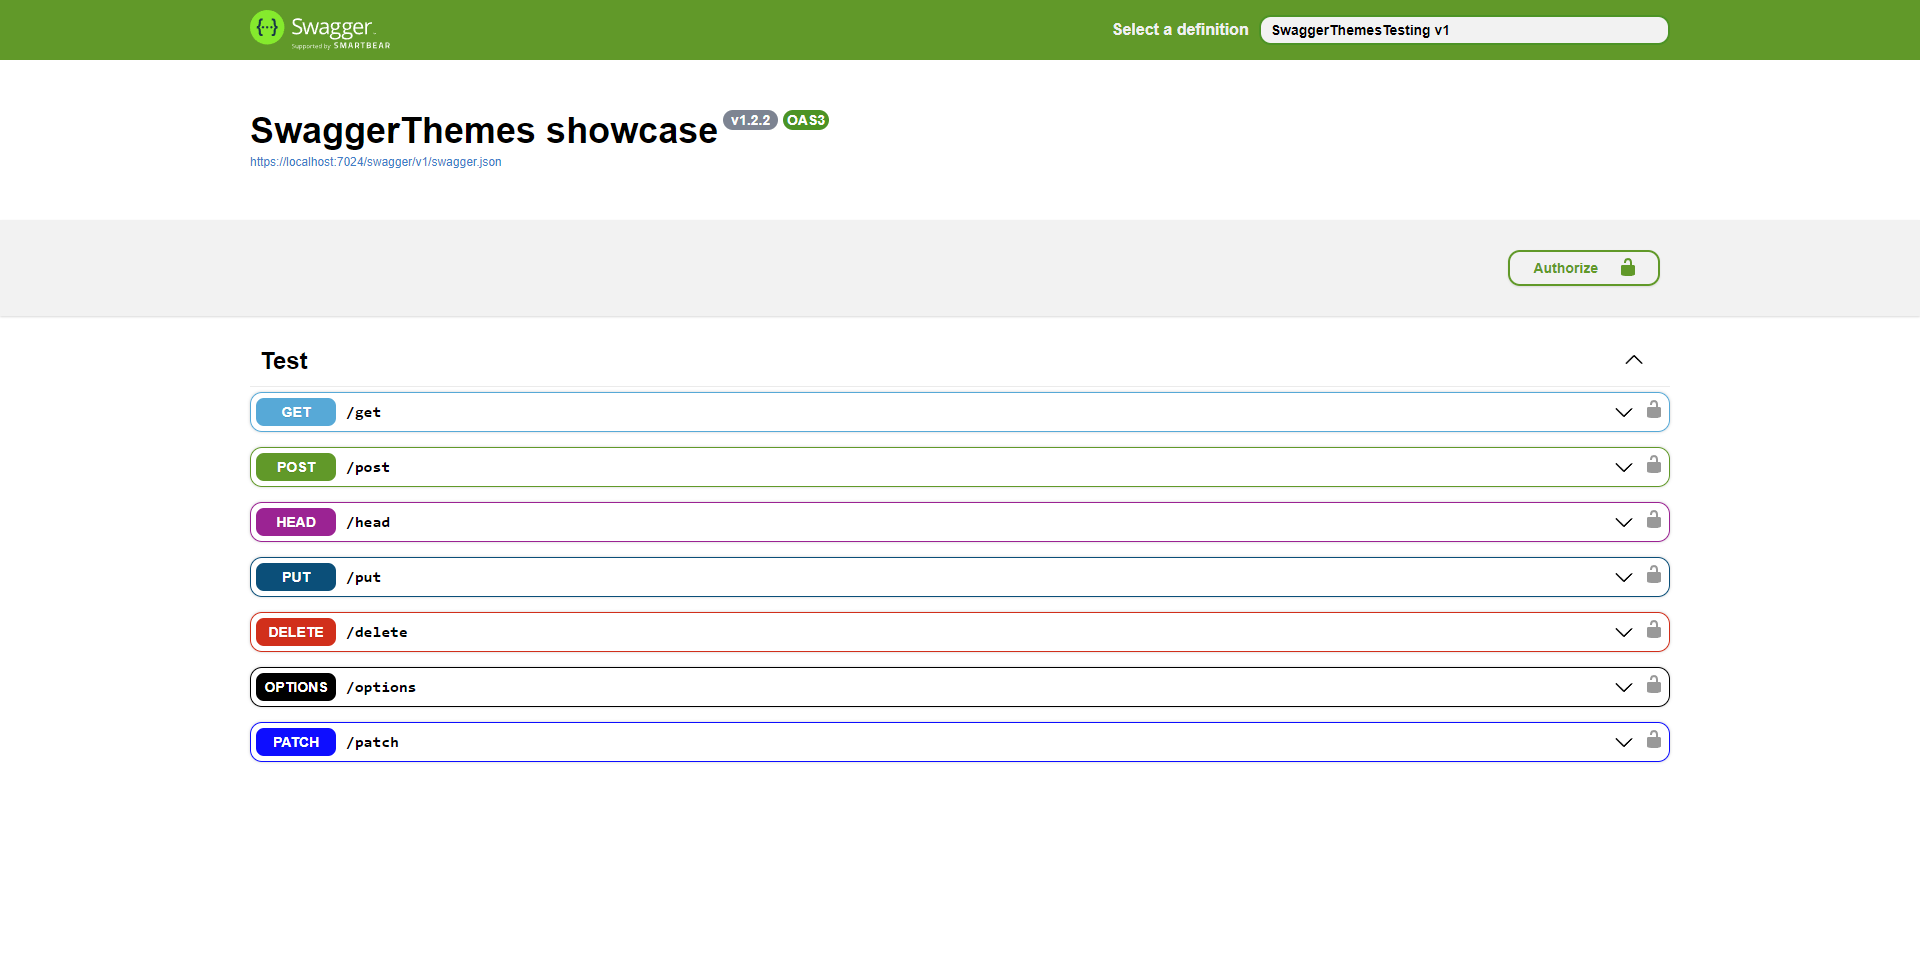1920x963 pixels.
Task: Expand the /get operation chevron
Action: pos(1624,412)
